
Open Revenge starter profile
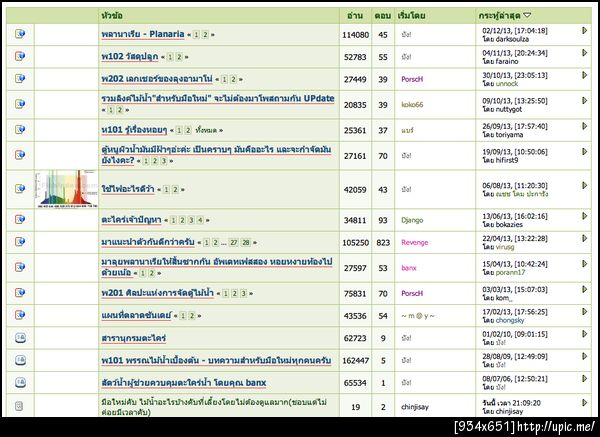click(x=414, y=242)
